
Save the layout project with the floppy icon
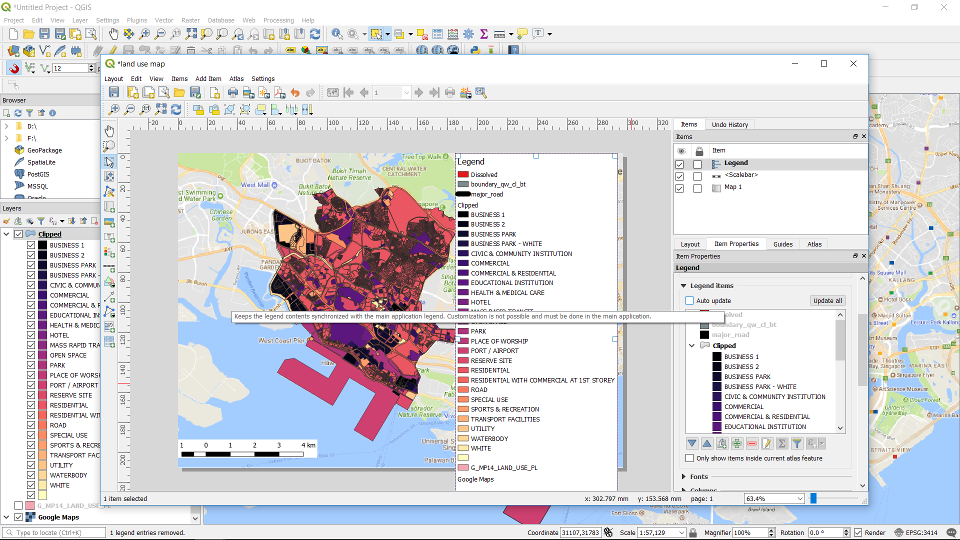[x=114, y=93]
